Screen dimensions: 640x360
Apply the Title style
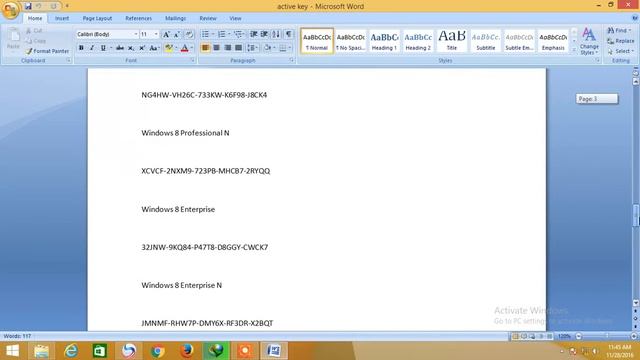pyautogui.click(x=452, y=40)
